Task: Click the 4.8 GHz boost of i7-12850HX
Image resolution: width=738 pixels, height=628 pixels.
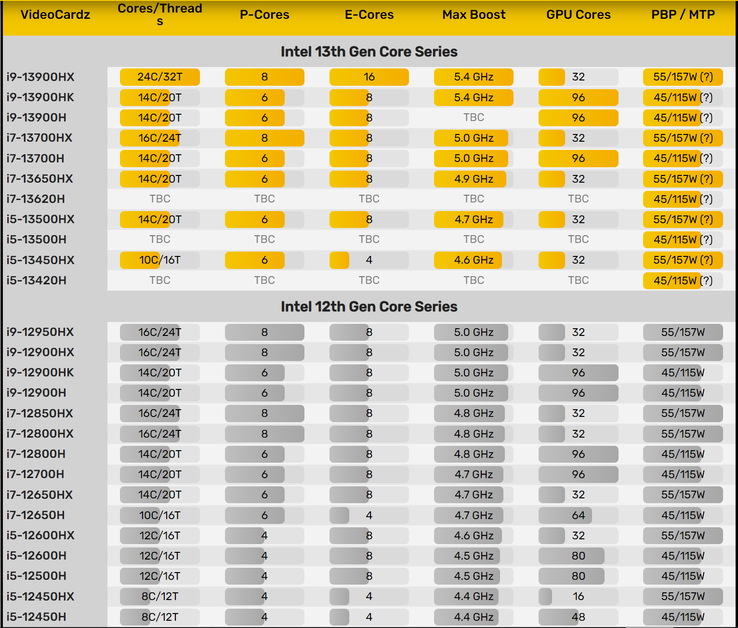Action: (x=473, y=413)
